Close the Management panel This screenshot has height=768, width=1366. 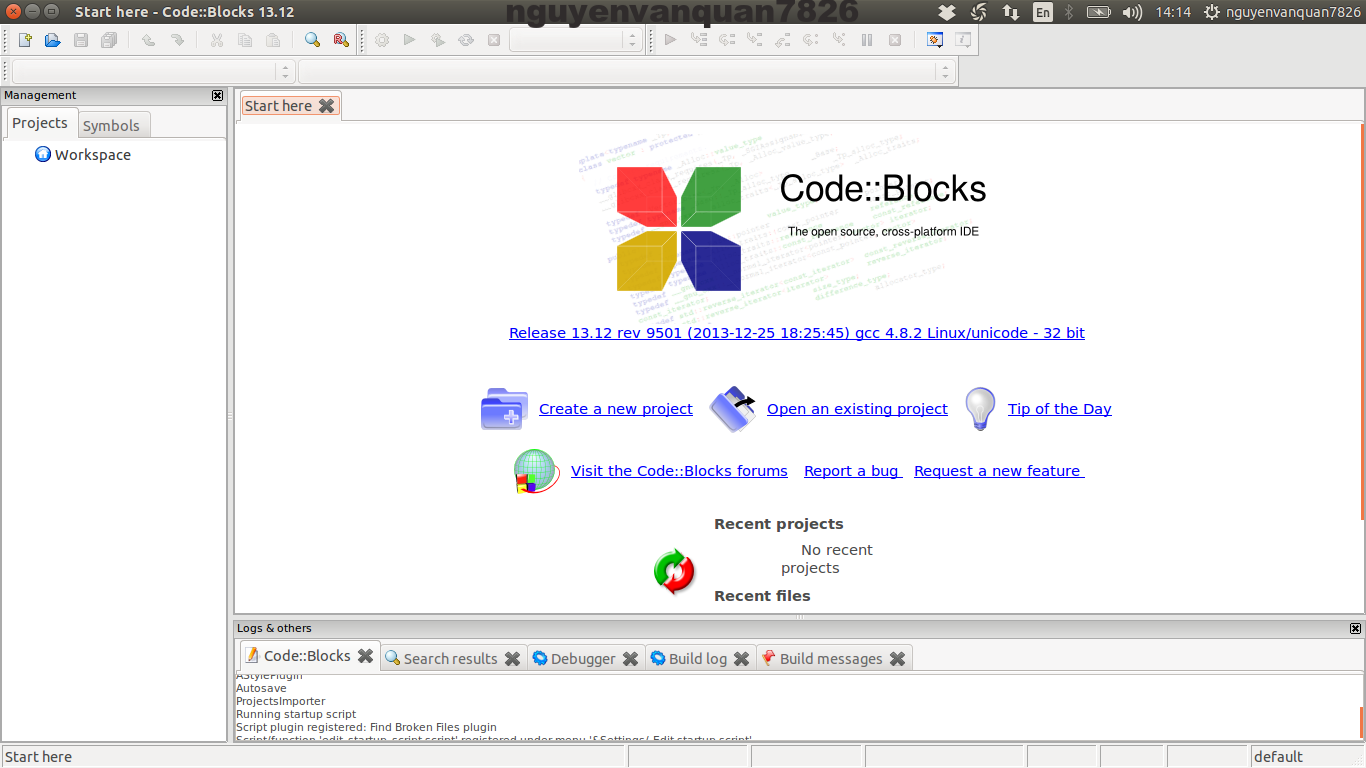tap(217, 96)
